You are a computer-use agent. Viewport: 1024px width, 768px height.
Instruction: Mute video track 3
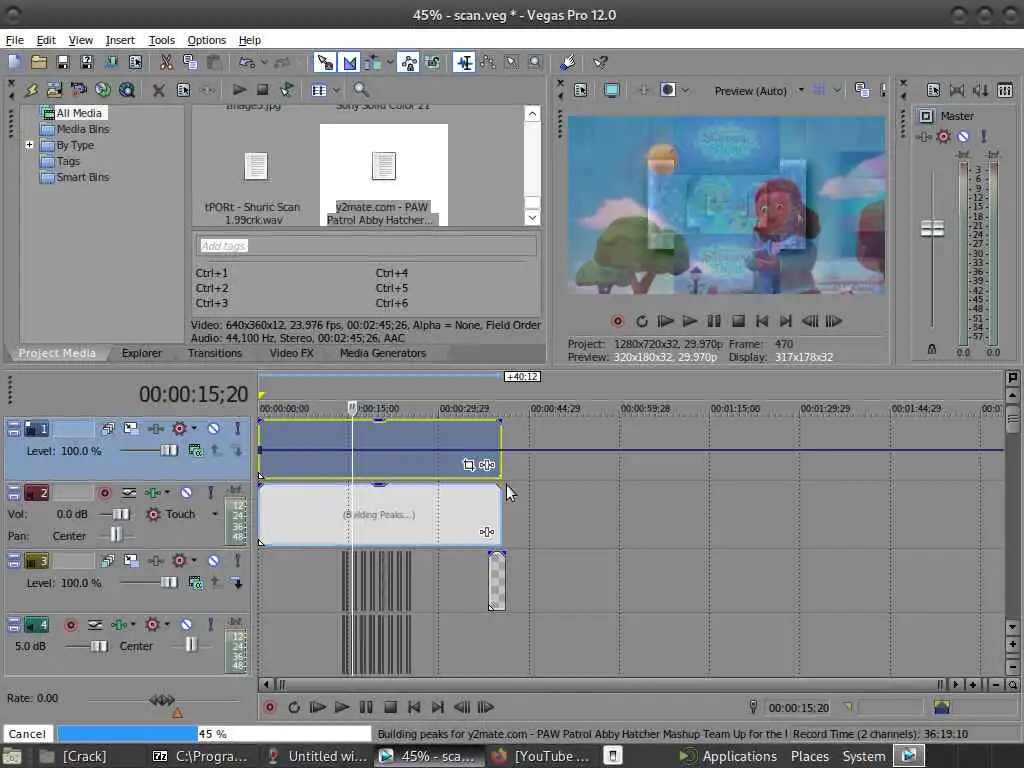(213, 560)
